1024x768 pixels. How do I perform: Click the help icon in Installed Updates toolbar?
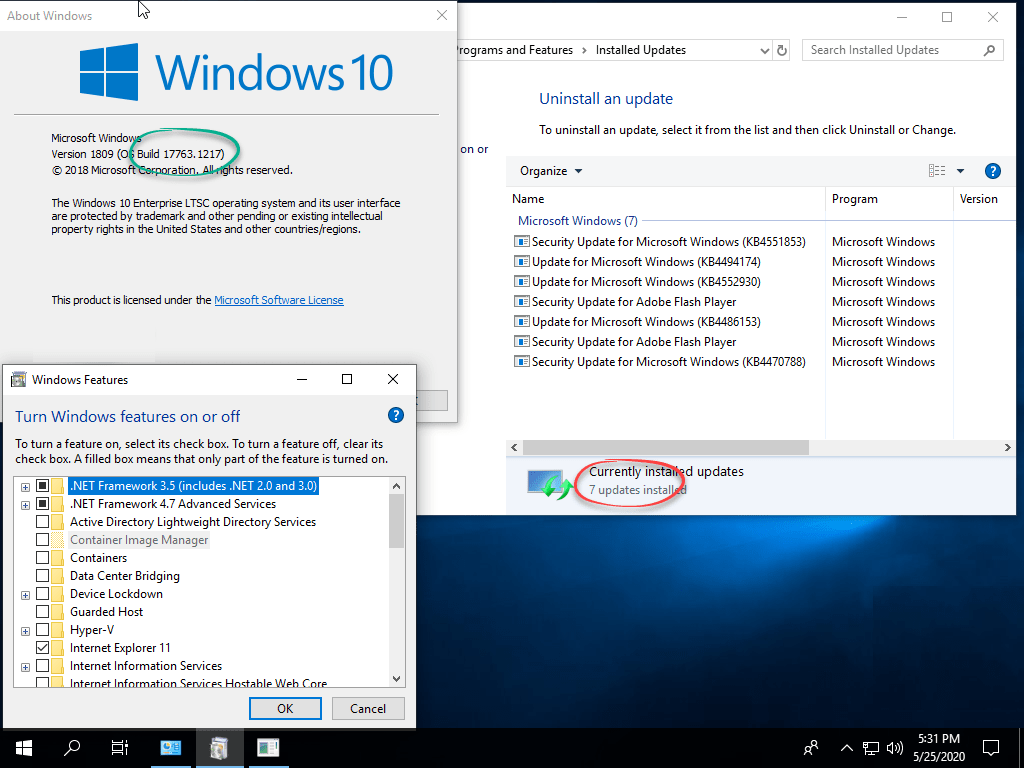point(992,171)
